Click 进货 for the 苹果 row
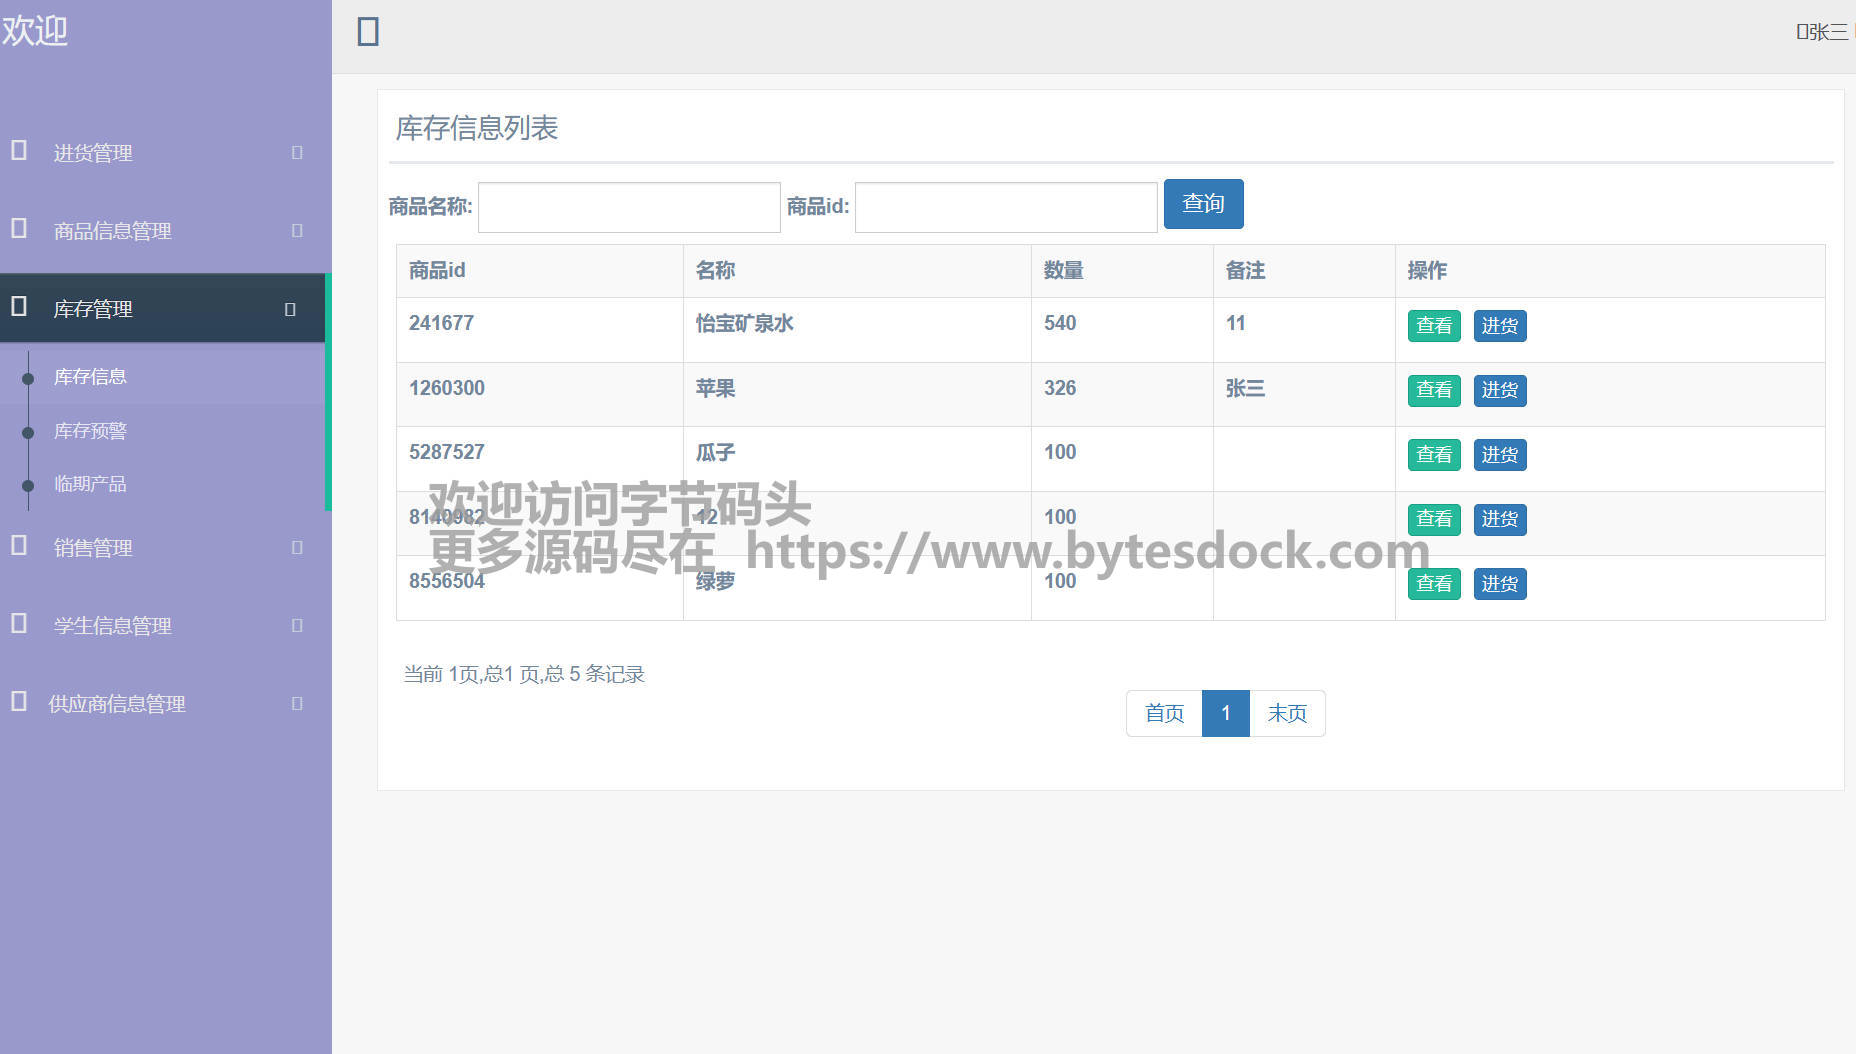Screen dimensions: 1856x1054 click(x=1499, y=391)
